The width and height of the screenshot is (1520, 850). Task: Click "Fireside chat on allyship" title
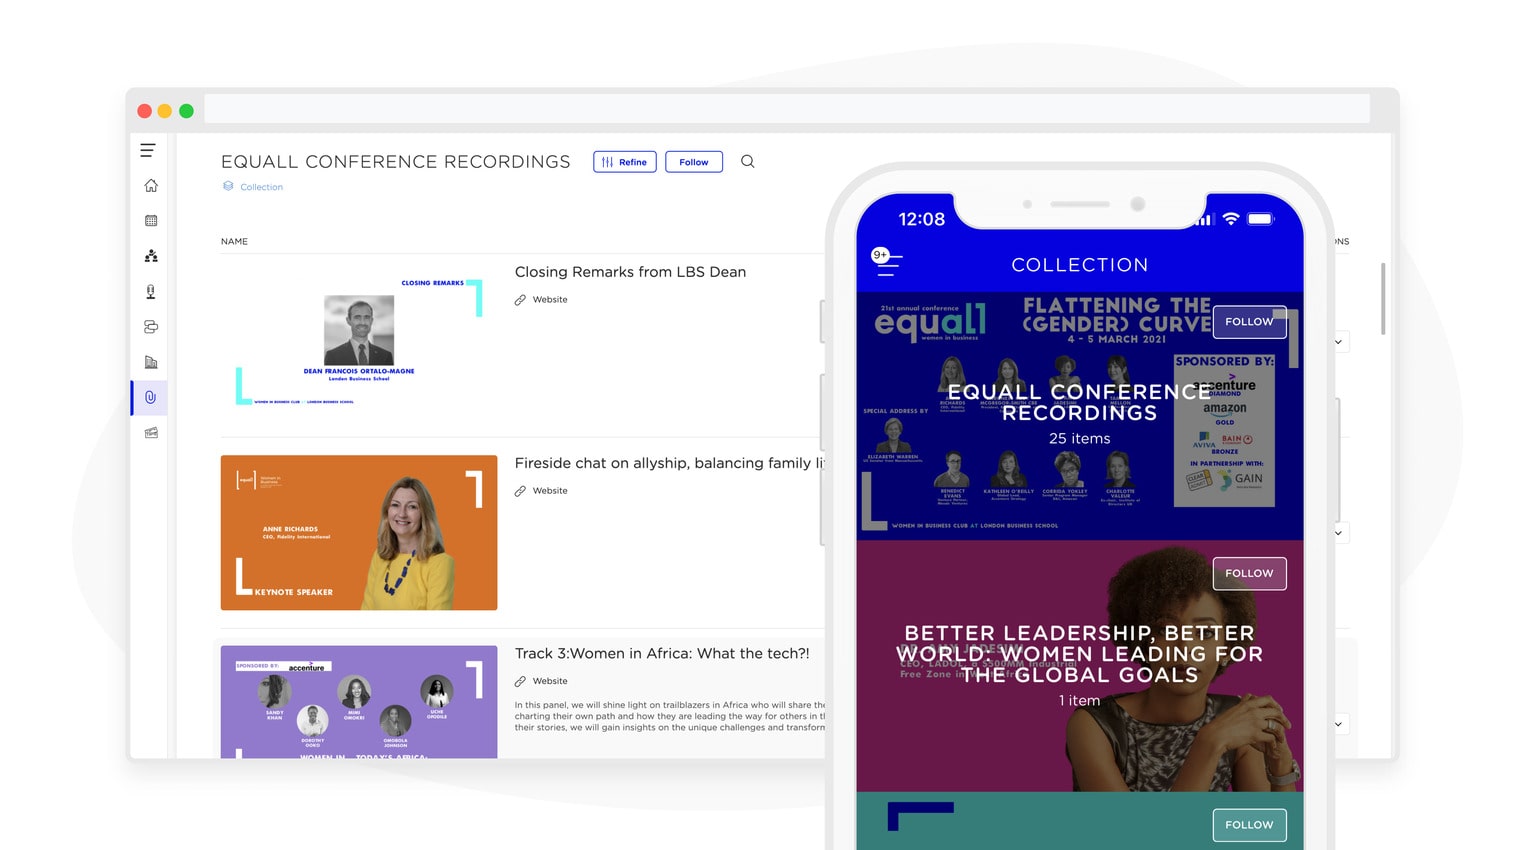(x=669, y=463)
